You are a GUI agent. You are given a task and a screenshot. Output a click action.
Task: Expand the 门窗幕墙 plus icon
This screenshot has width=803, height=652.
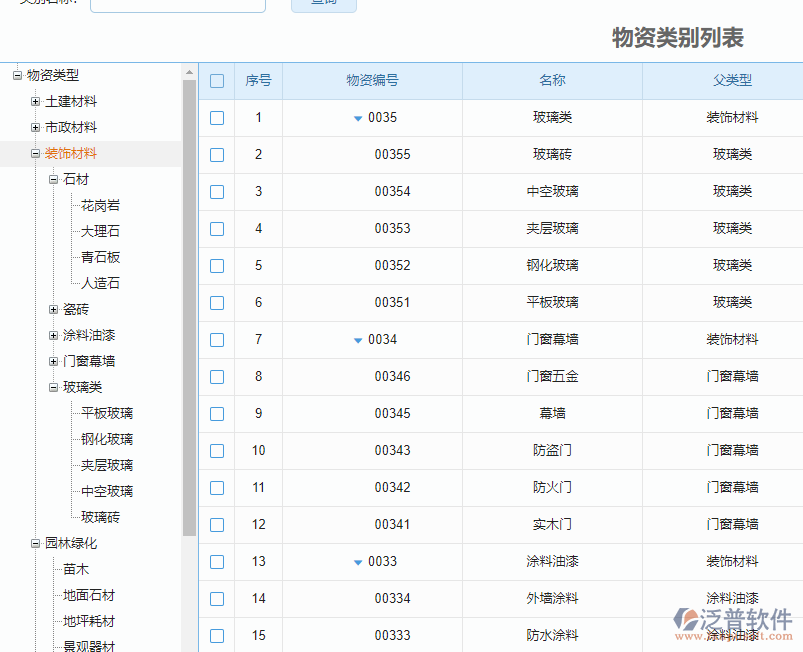pyautogui.click(x=54, y=362)
